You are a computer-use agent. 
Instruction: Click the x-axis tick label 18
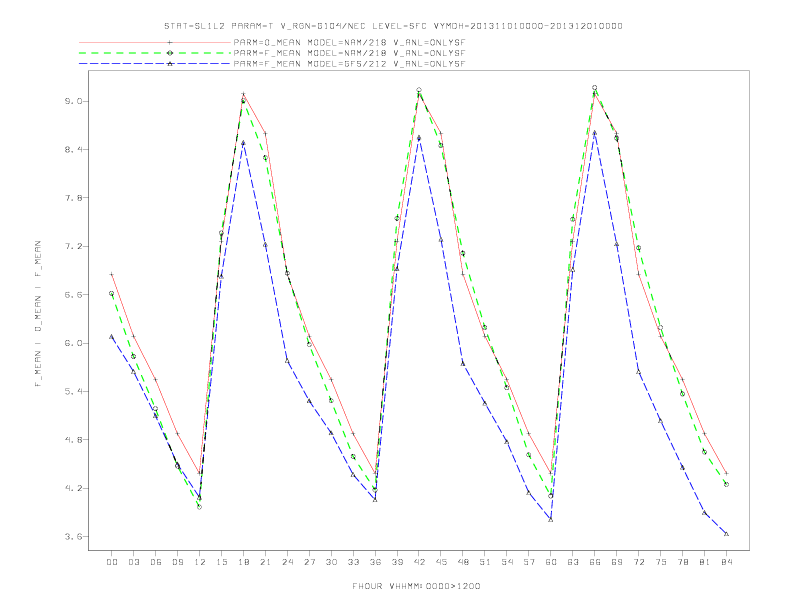coord(243,562)
